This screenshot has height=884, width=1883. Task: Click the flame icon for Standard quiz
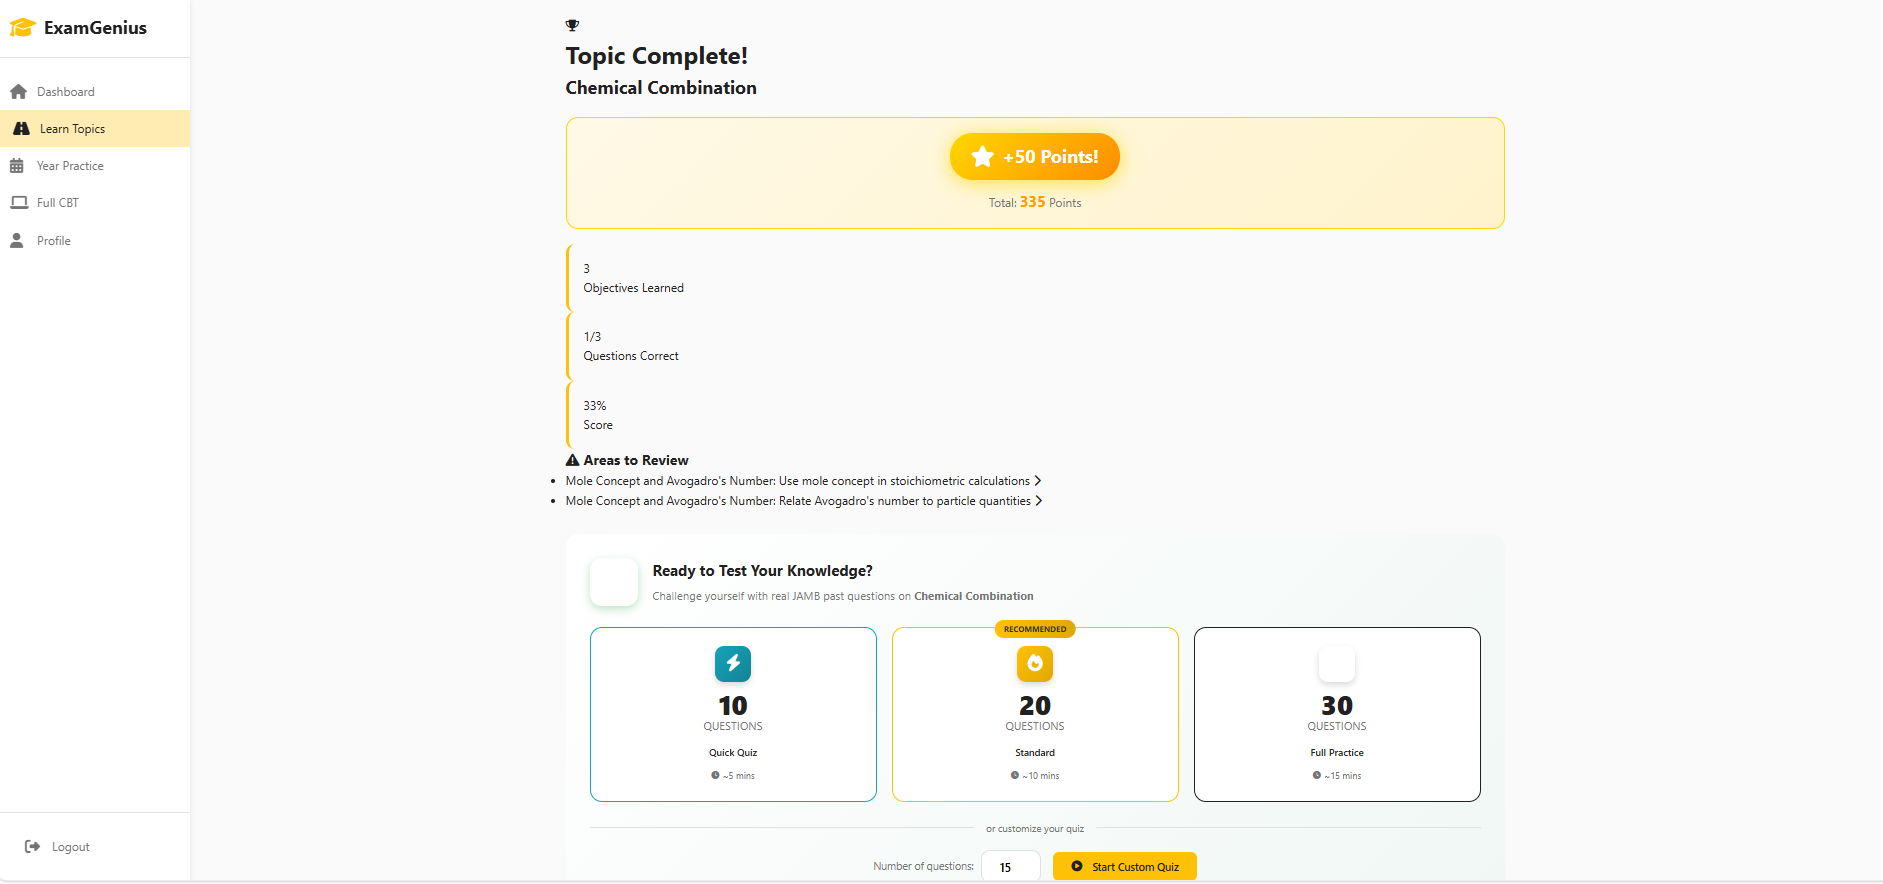pos(1035,664)
